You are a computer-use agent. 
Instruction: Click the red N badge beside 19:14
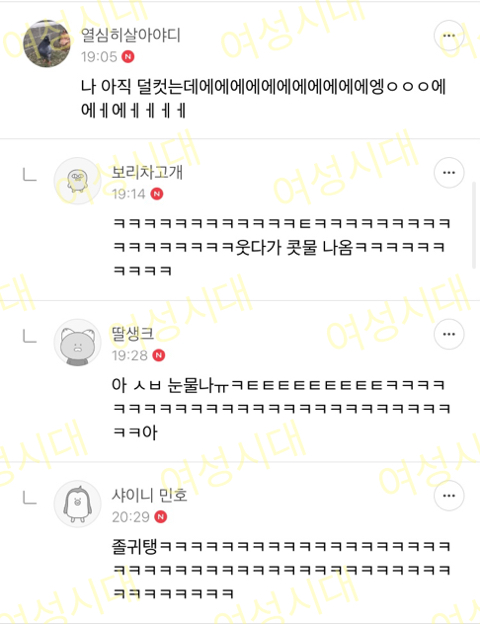click(157, 194)
